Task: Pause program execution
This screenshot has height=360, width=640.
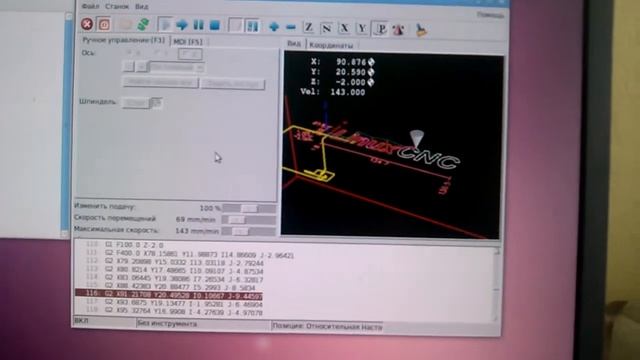Action: [198, 25]
